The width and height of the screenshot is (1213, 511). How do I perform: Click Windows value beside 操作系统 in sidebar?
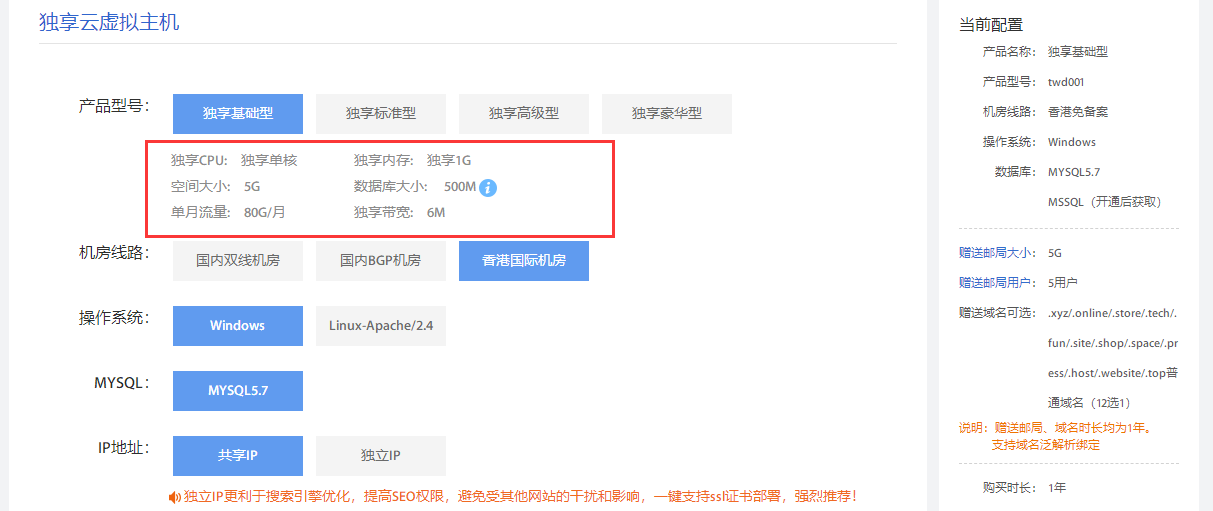click(x=1072, y=142)
